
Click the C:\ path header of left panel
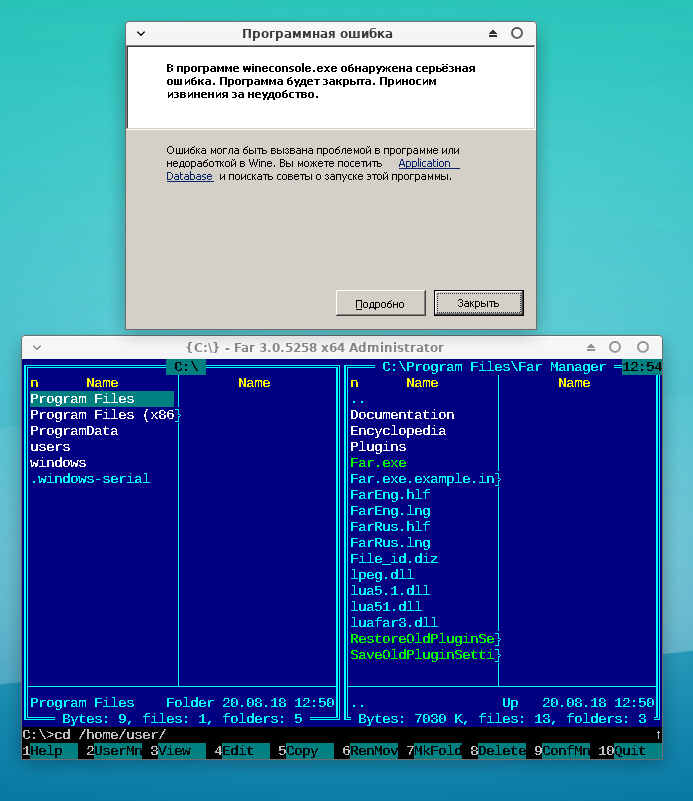coord(186,367)
